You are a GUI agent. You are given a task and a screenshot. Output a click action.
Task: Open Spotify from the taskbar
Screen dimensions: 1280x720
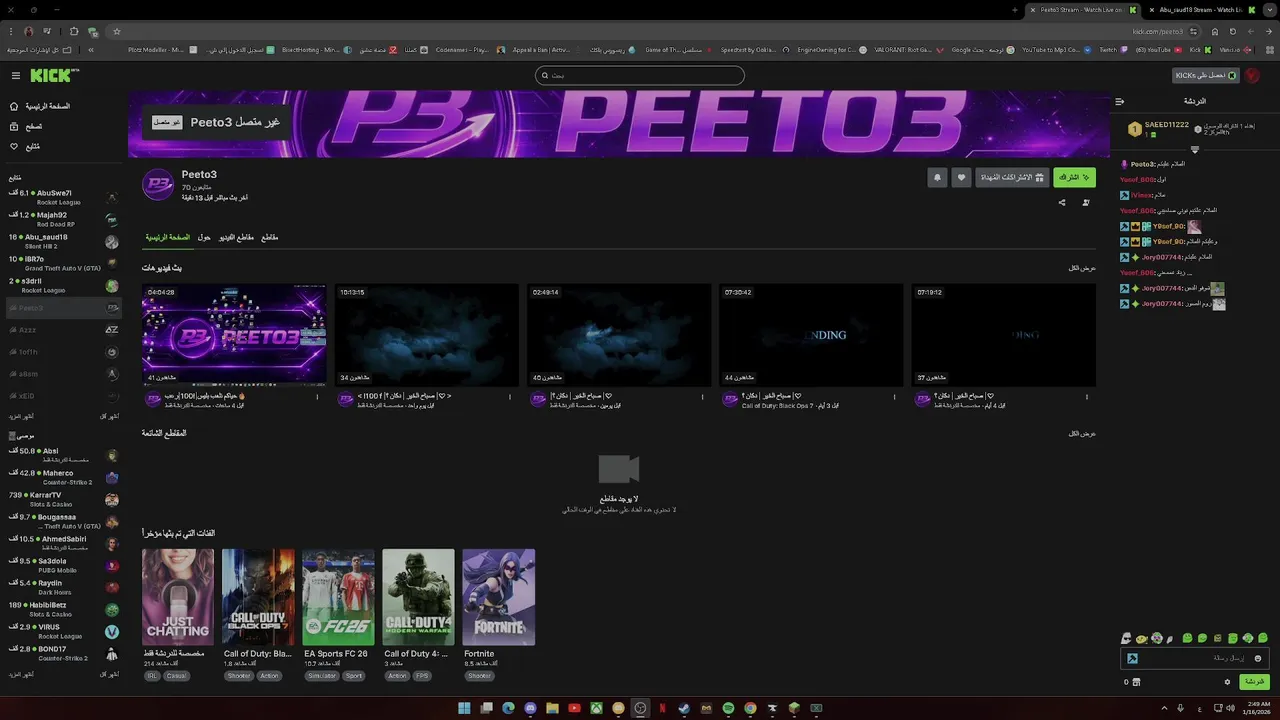[728, 708]
